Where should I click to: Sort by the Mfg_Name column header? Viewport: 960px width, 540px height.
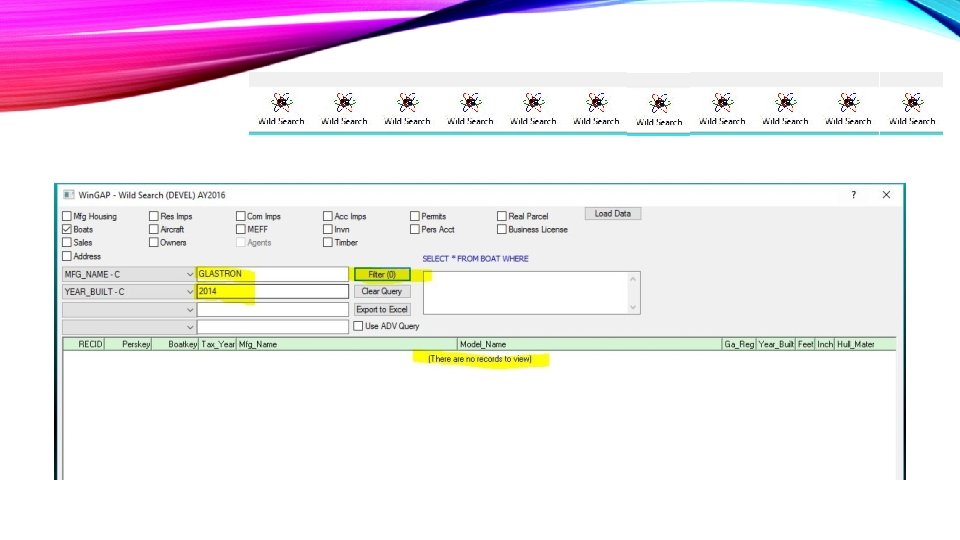click(x=347, y=344)
